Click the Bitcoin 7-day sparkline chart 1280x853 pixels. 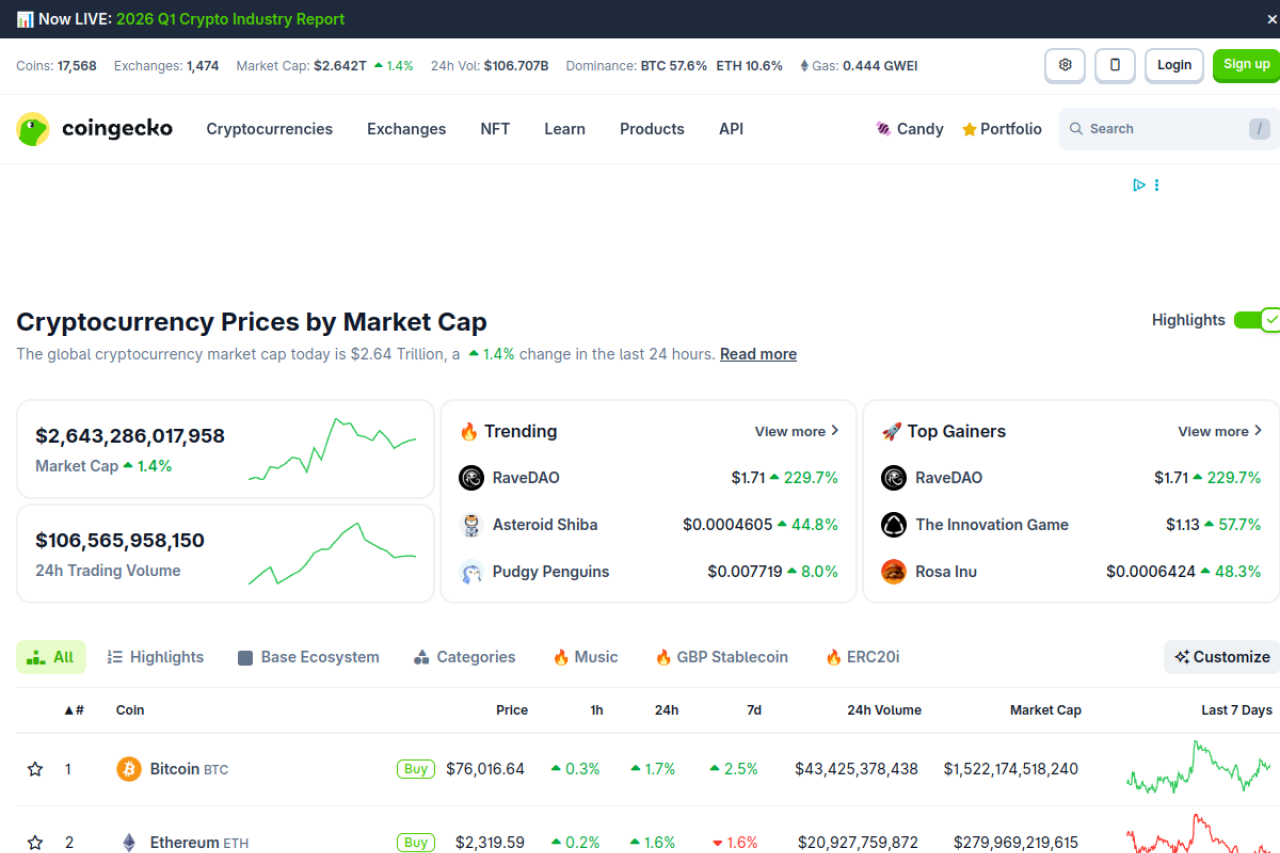pos(1198,769)
